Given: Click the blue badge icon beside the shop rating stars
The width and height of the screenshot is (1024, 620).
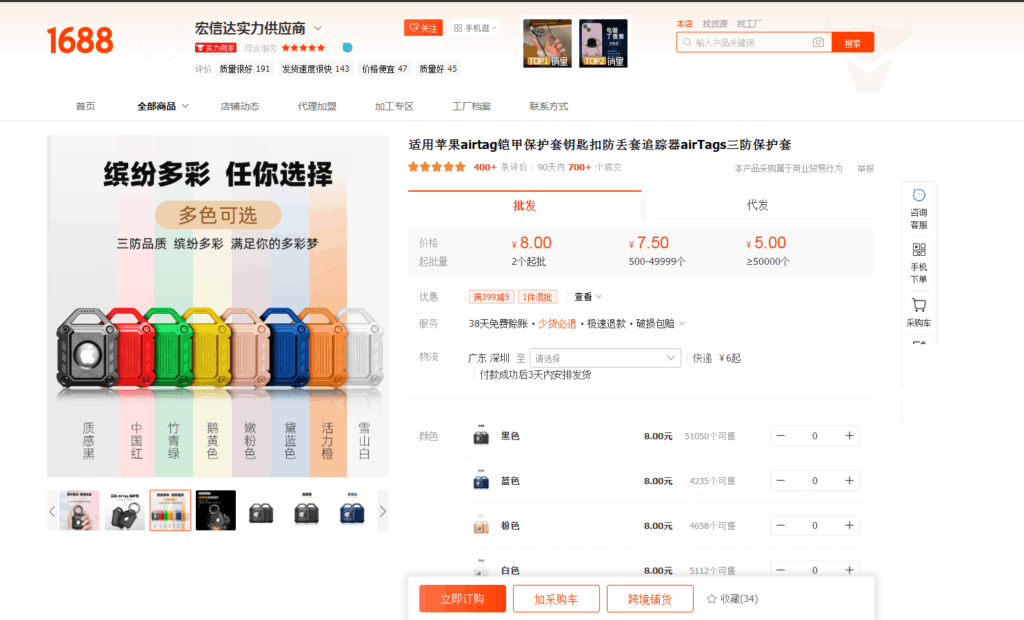Looking at the screenshot, I should coord(347,48).
